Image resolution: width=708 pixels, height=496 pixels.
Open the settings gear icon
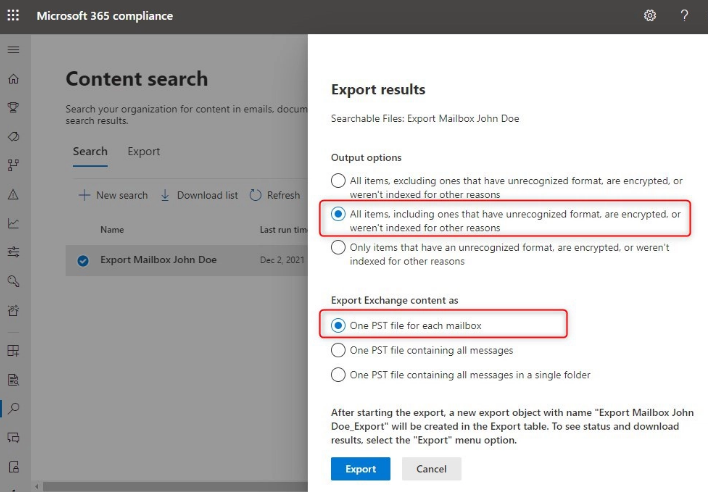[649, 15]
